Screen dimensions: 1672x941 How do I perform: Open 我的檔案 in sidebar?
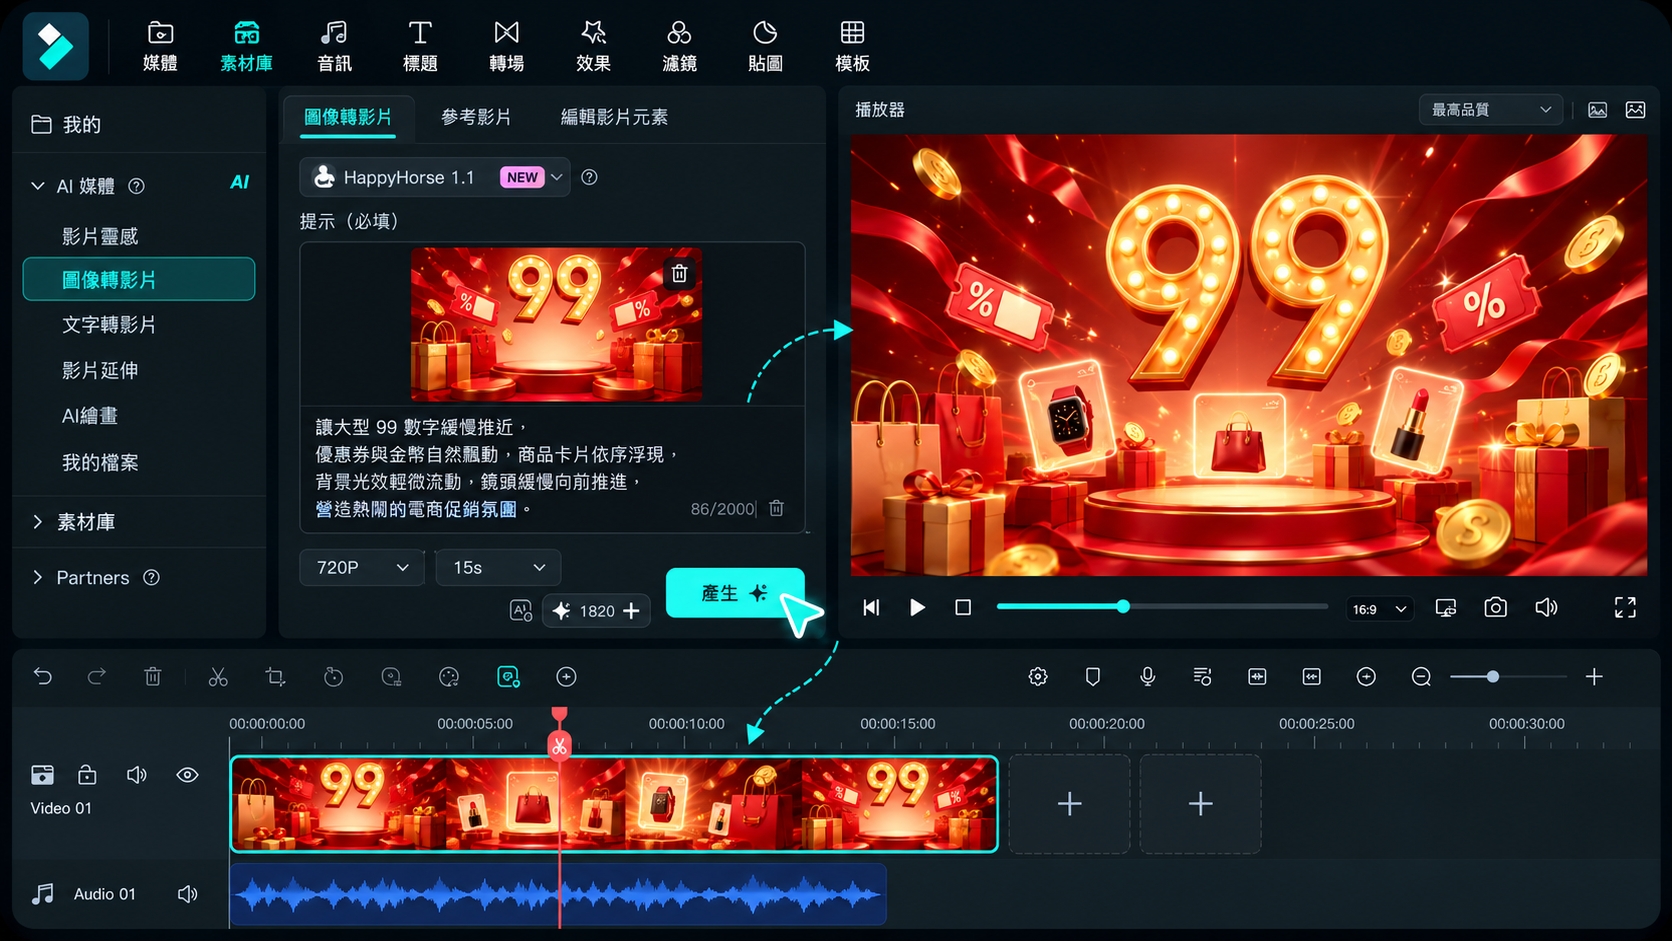[x=100, y=462]
